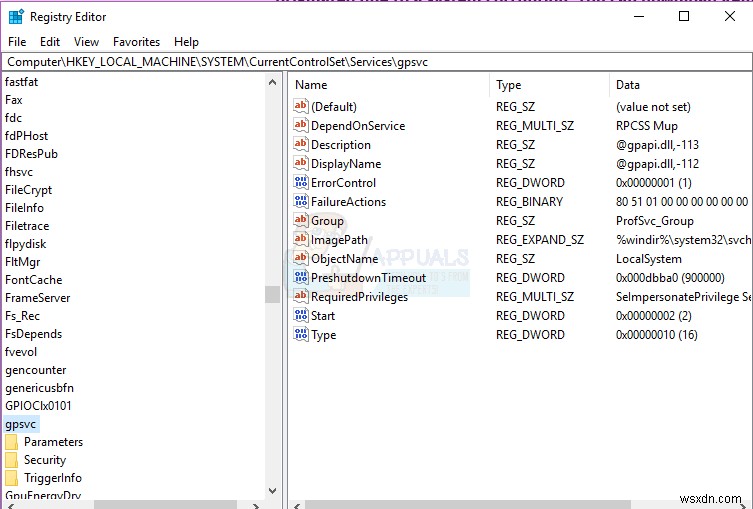The image size is (753, 509).
Task: Open the File menu
Action: point(17,42)
